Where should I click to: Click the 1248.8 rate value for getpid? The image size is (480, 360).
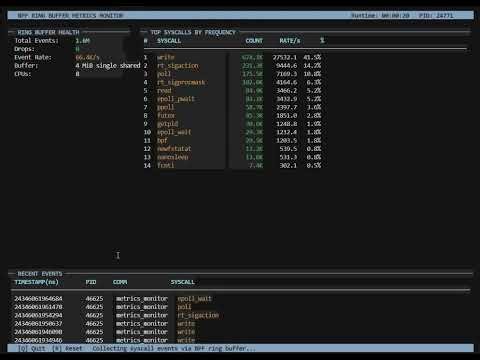coord(286,124)
